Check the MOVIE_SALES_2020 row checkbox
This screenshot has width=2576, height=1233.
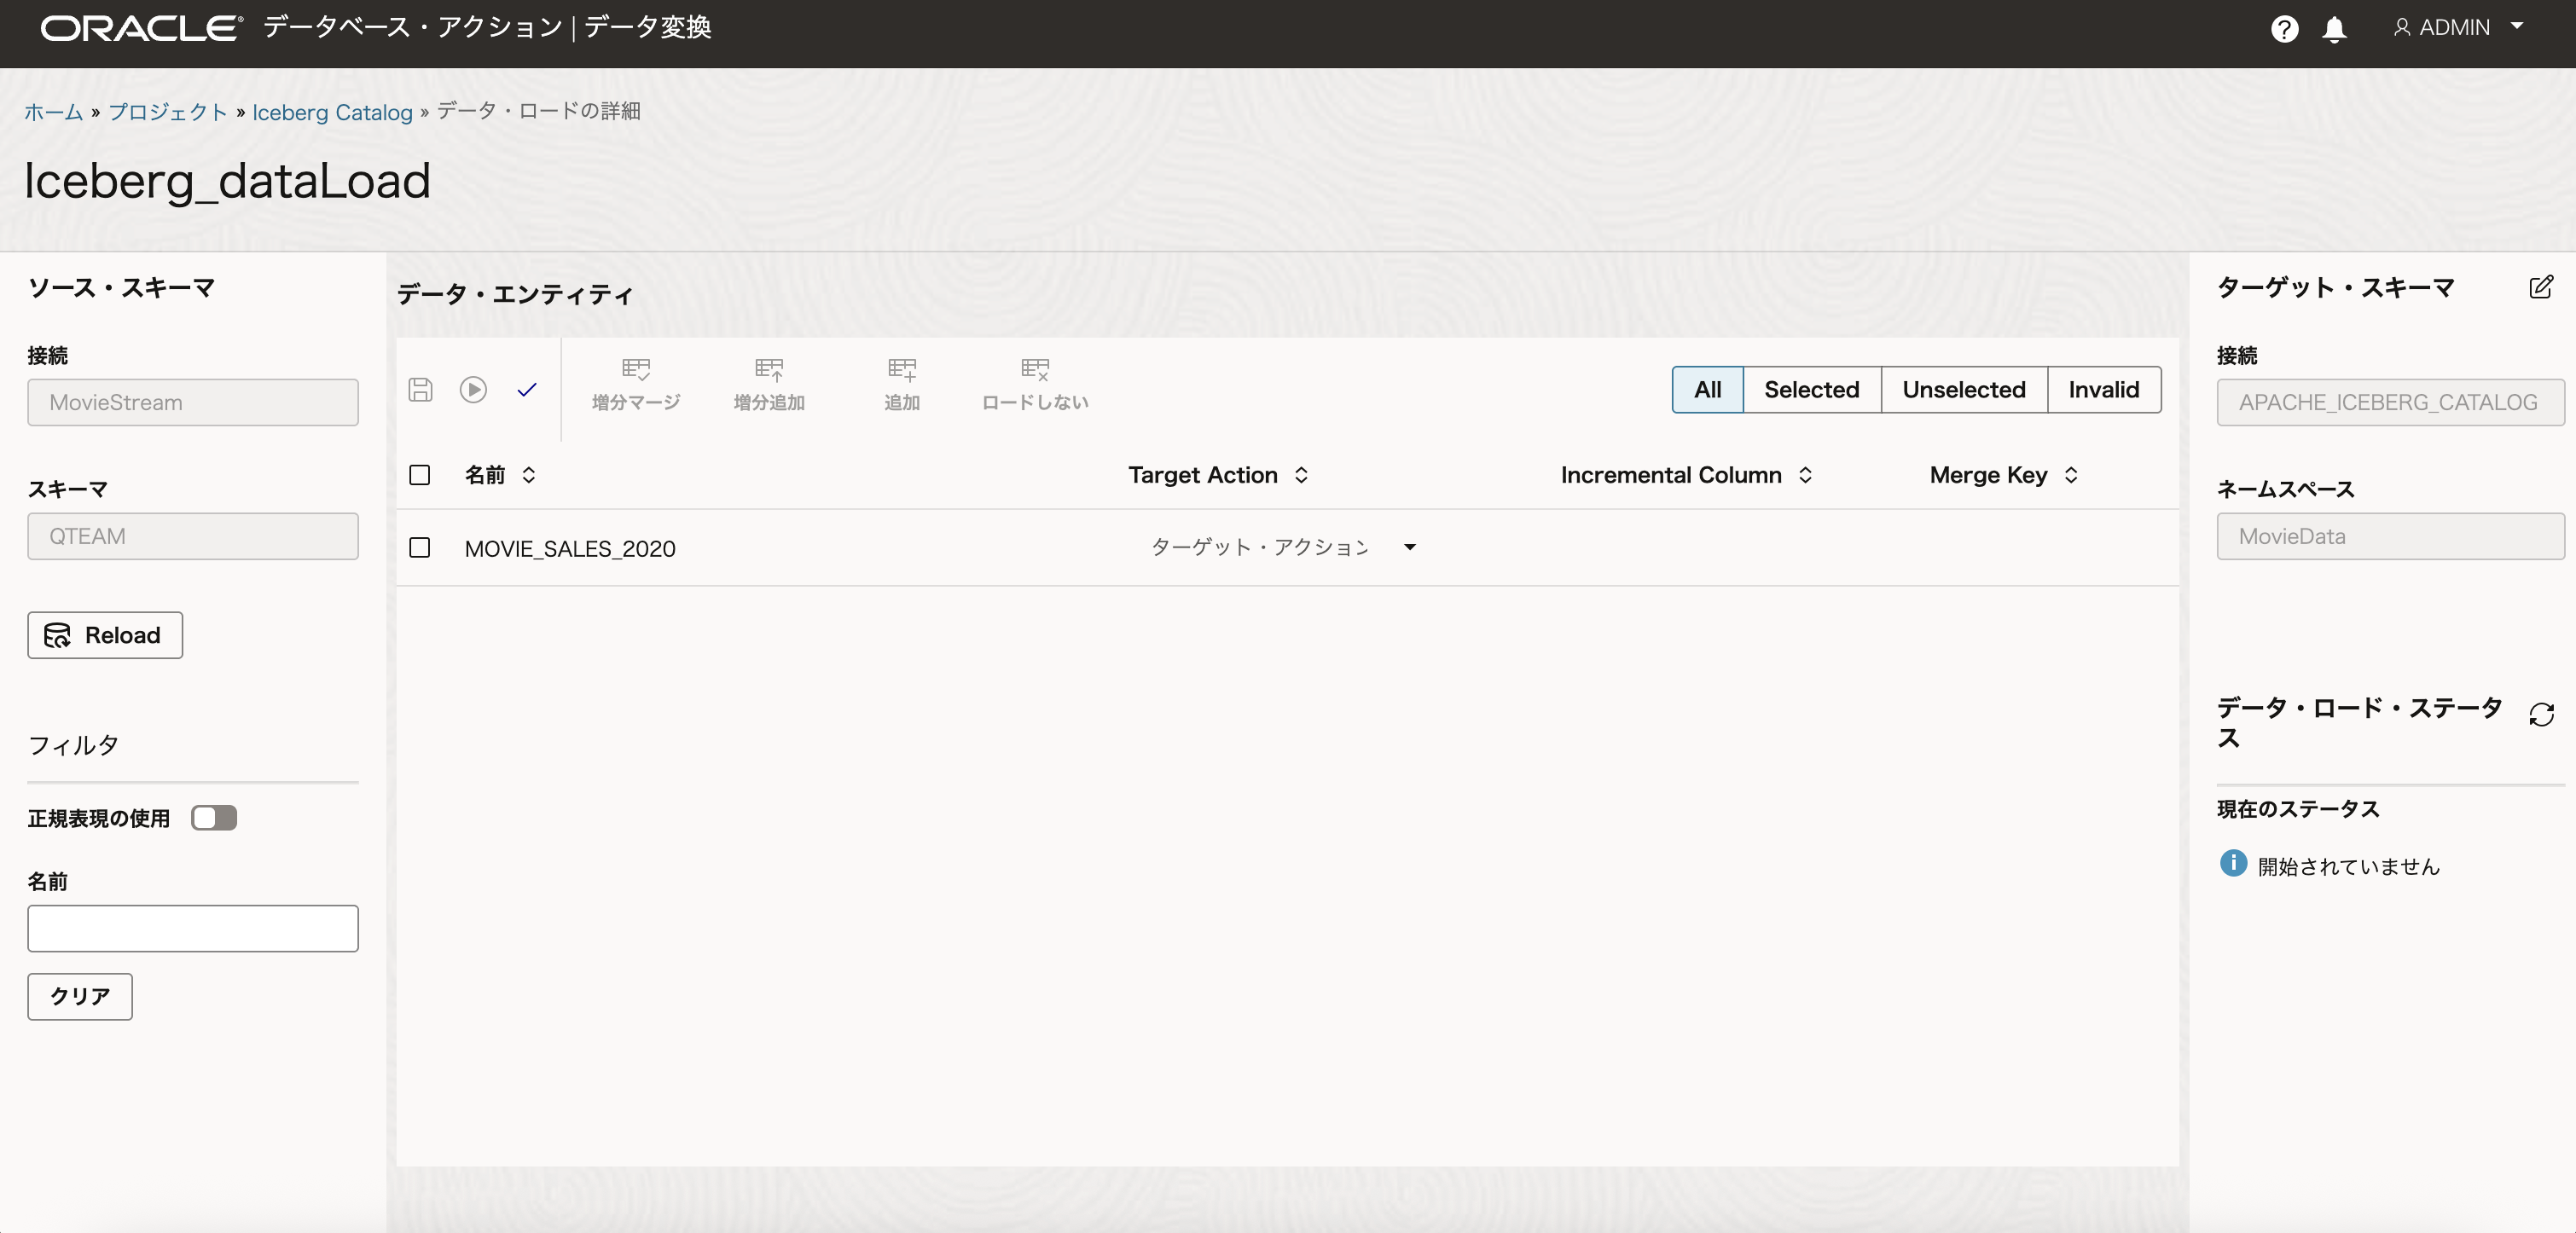coord(420,547)
